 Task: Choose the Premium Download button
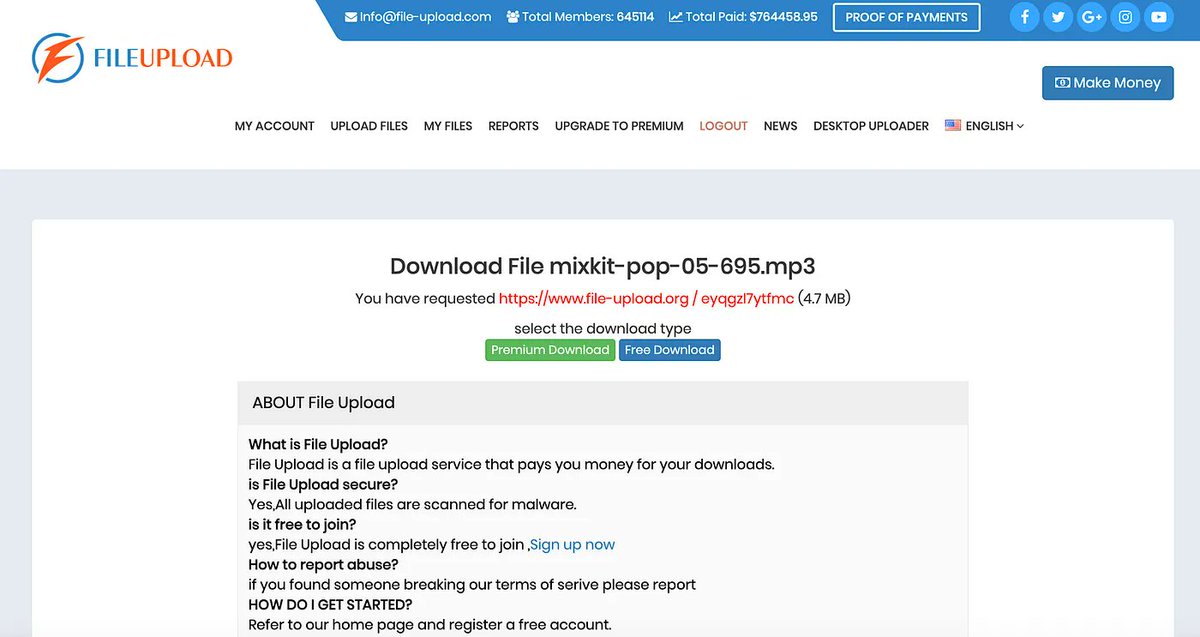click(x=550, y=350)
